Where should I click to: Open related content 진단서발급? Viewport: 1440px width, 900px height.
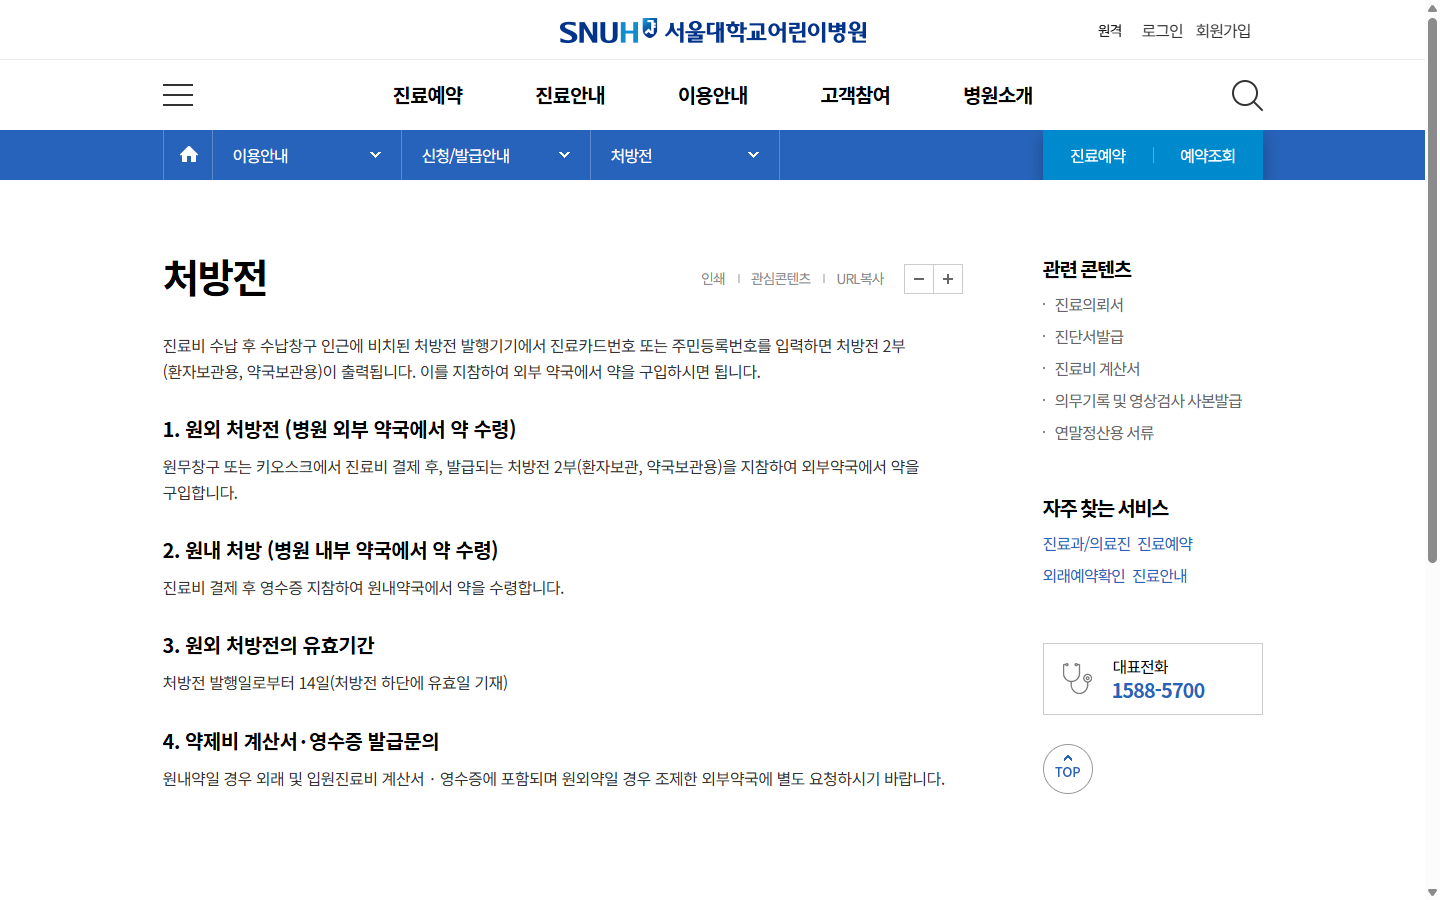coord(1089,337)
